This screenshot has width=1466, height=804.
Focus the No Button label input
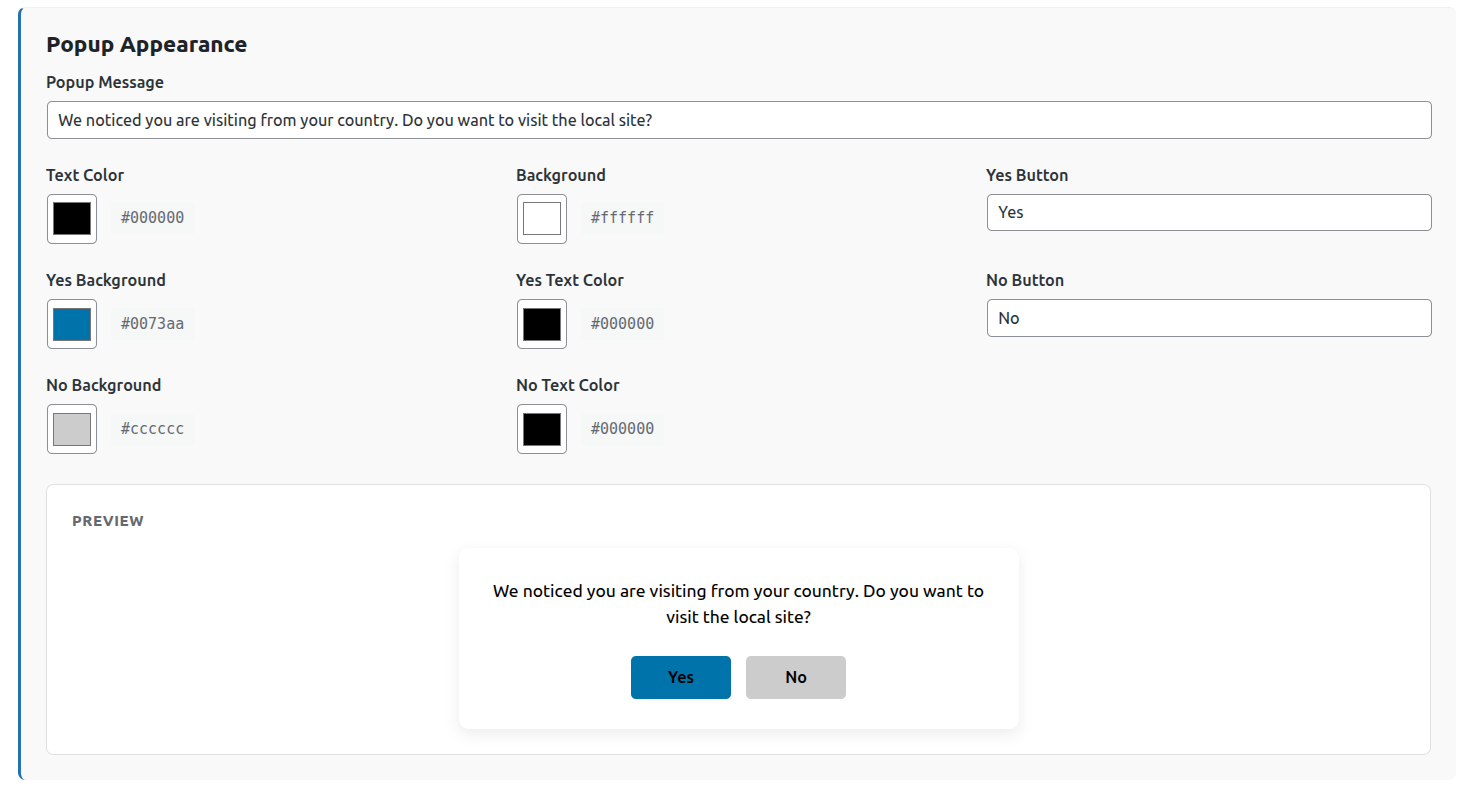(1208, 318)
